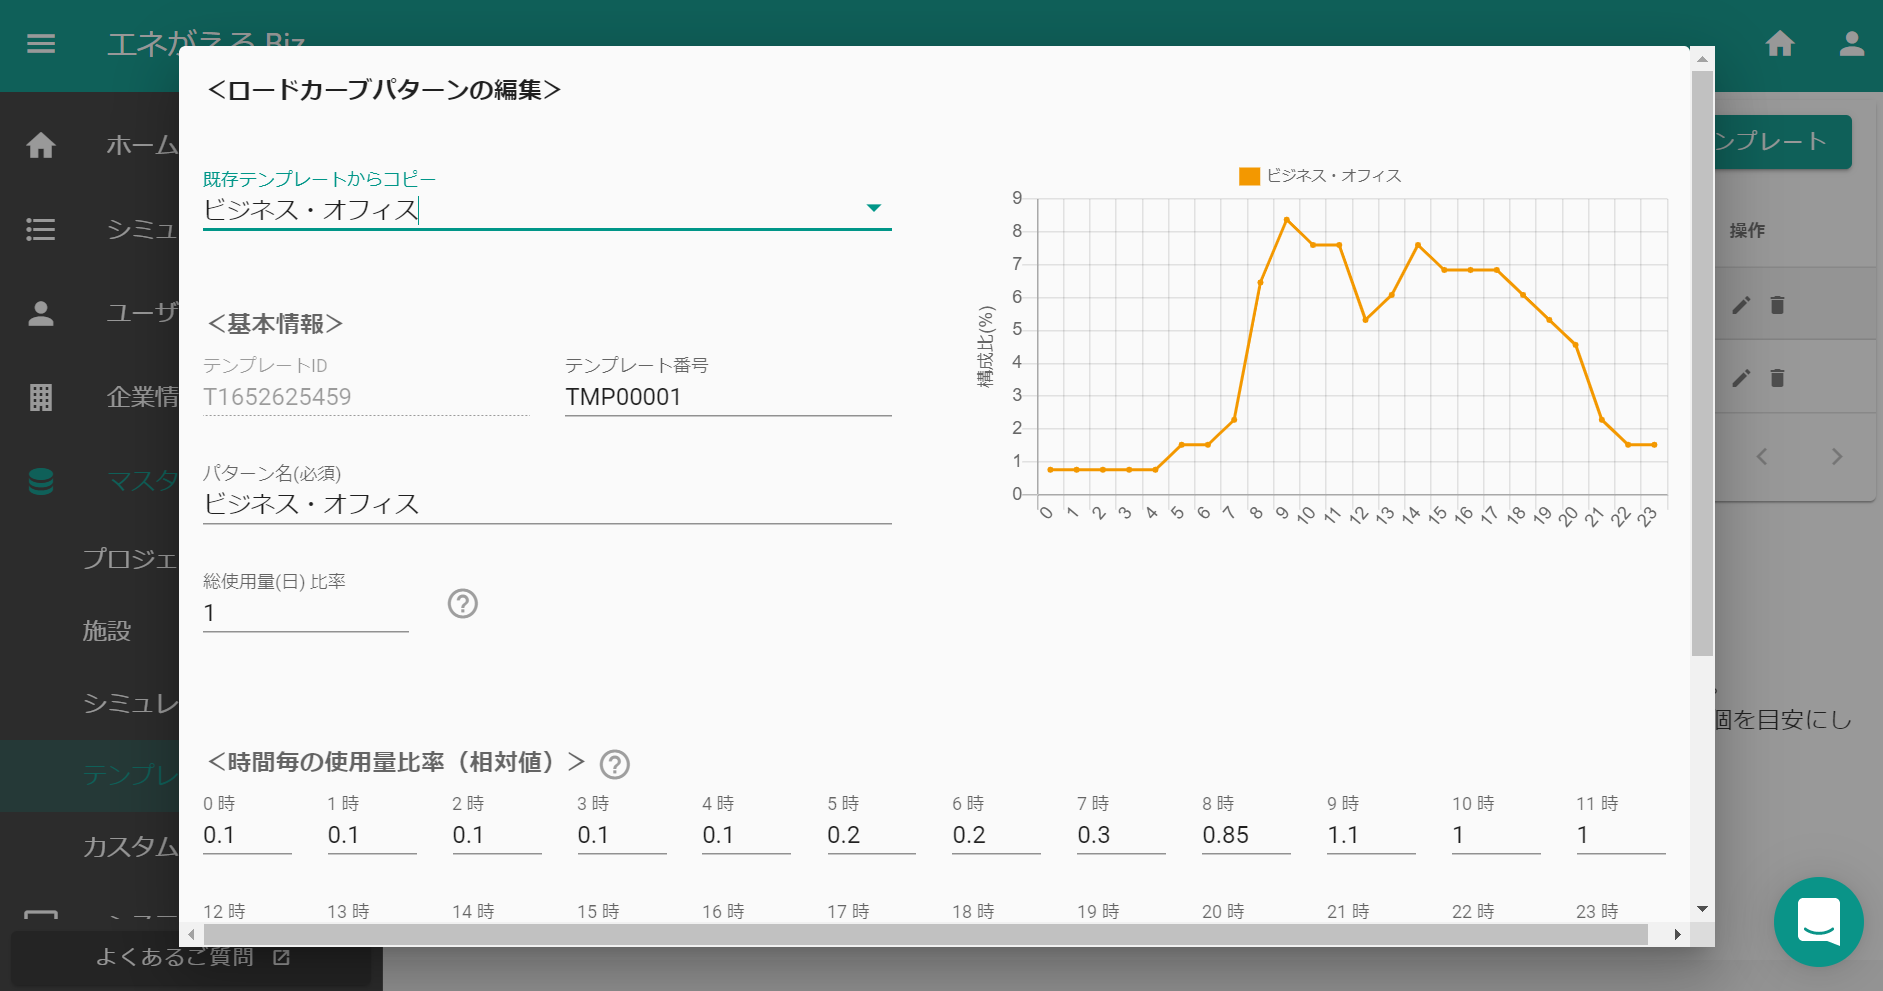Go to next page chevron in table

coord(1836,457)
